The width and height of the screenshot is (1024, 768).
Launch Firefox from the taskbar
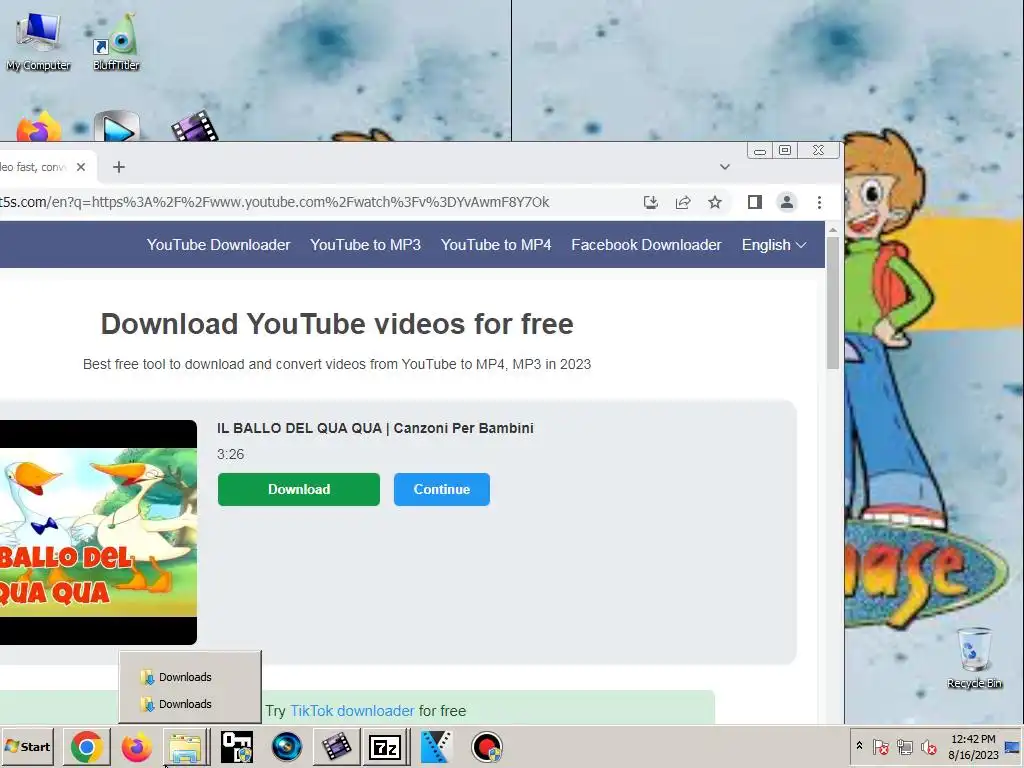[136, 747]
